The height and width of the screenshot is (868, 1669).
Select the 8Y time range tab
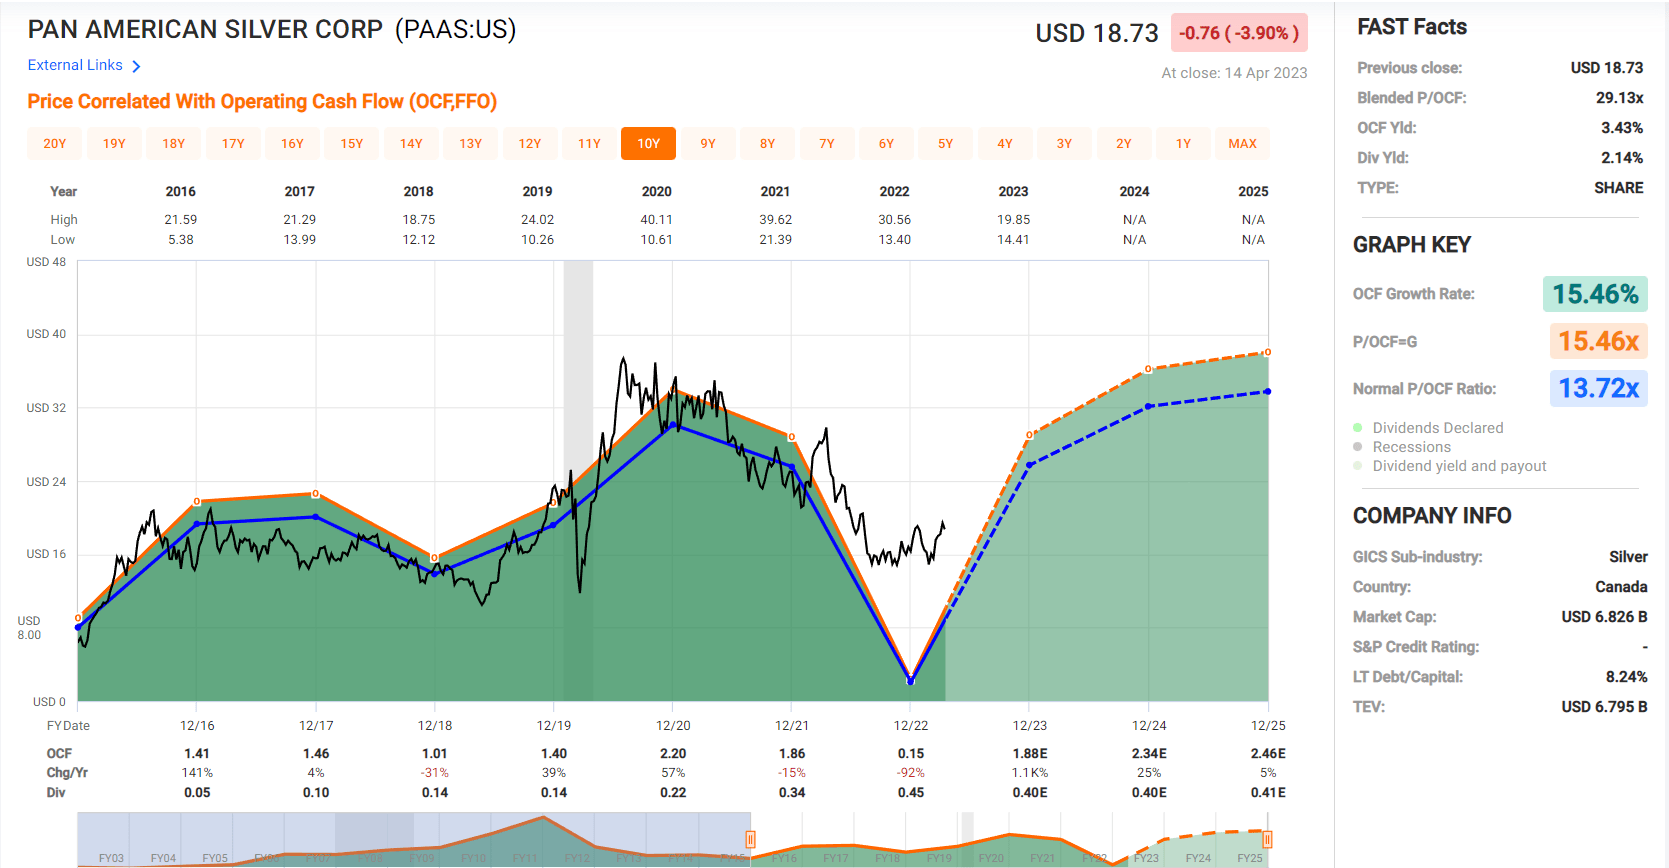pyautogui.click(x=767, y=144)
